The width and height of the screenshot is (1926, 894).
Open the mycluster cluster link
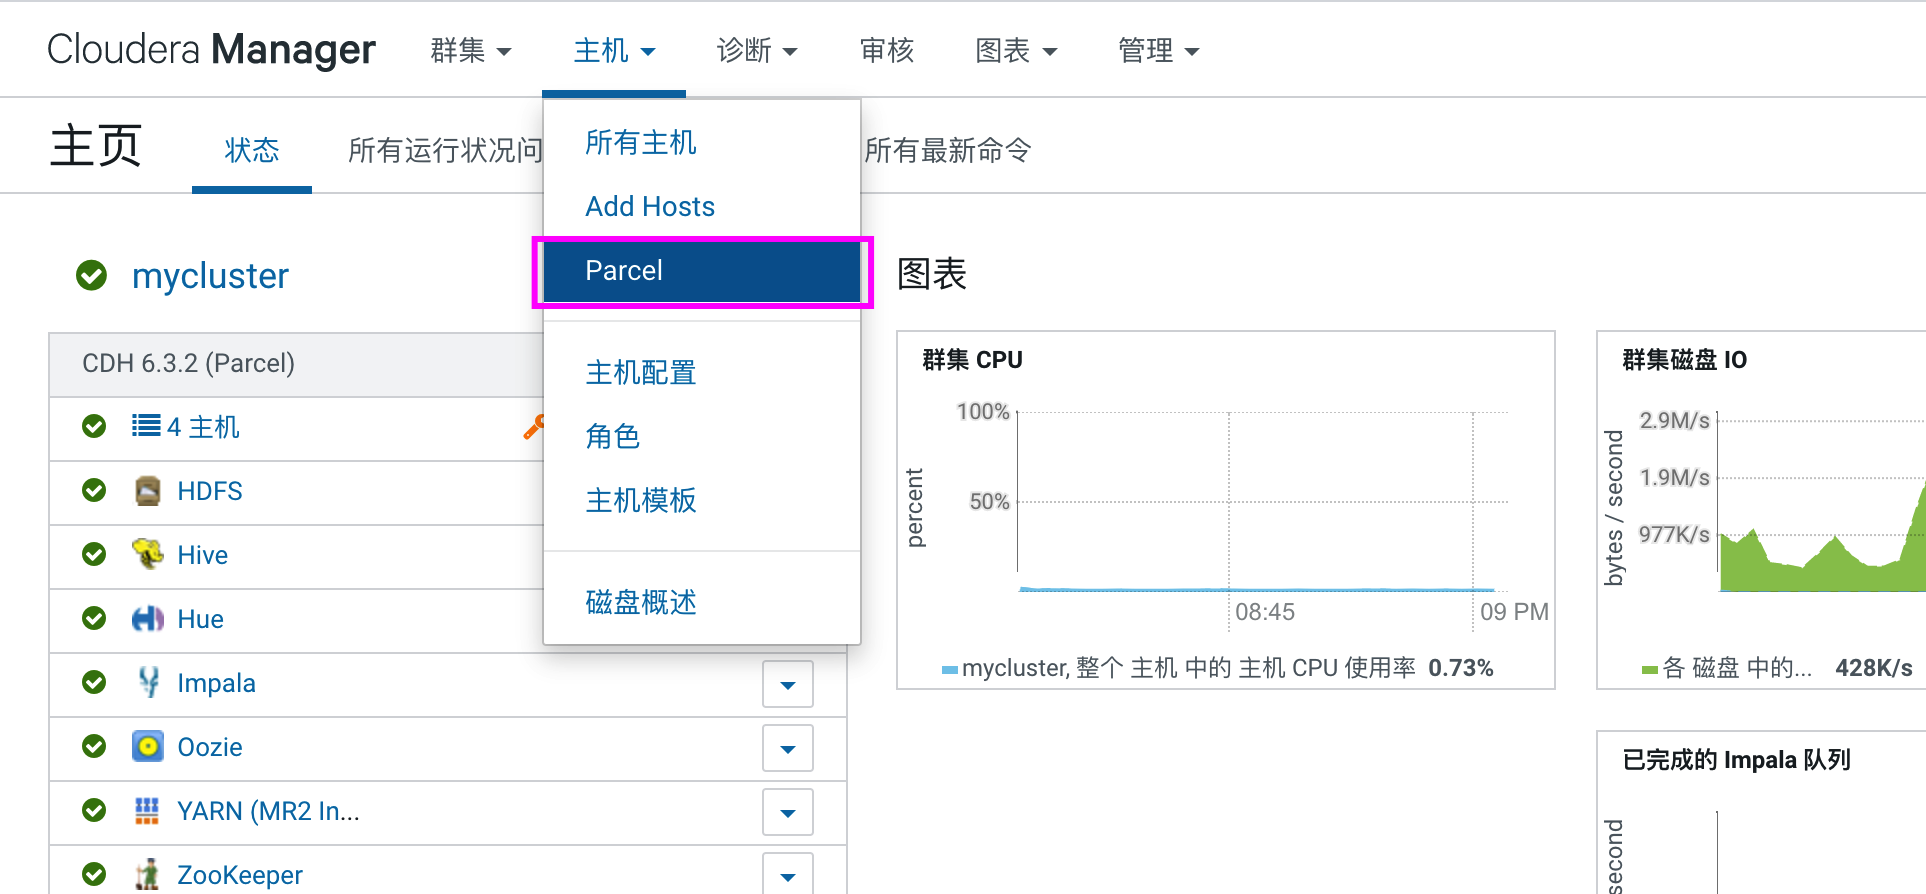(x=210, y=276)
